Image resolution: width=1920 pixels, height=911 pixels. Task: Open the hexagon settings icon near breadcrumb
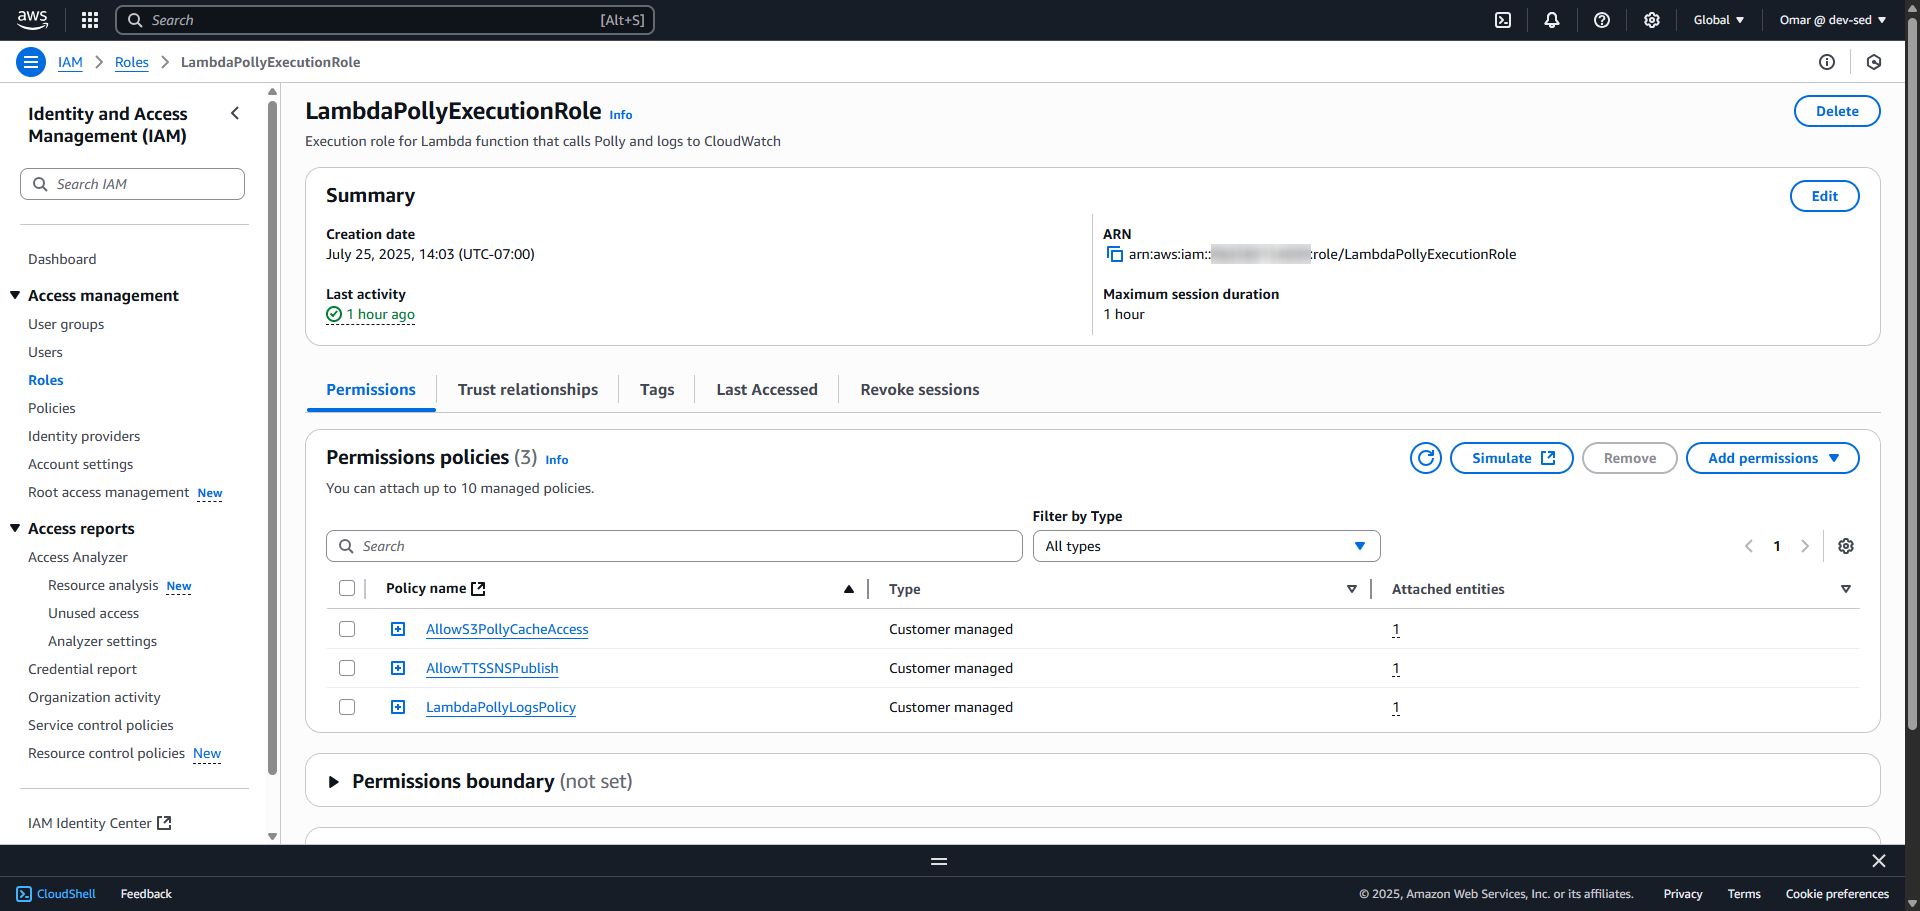click(x=1874, y=62)
